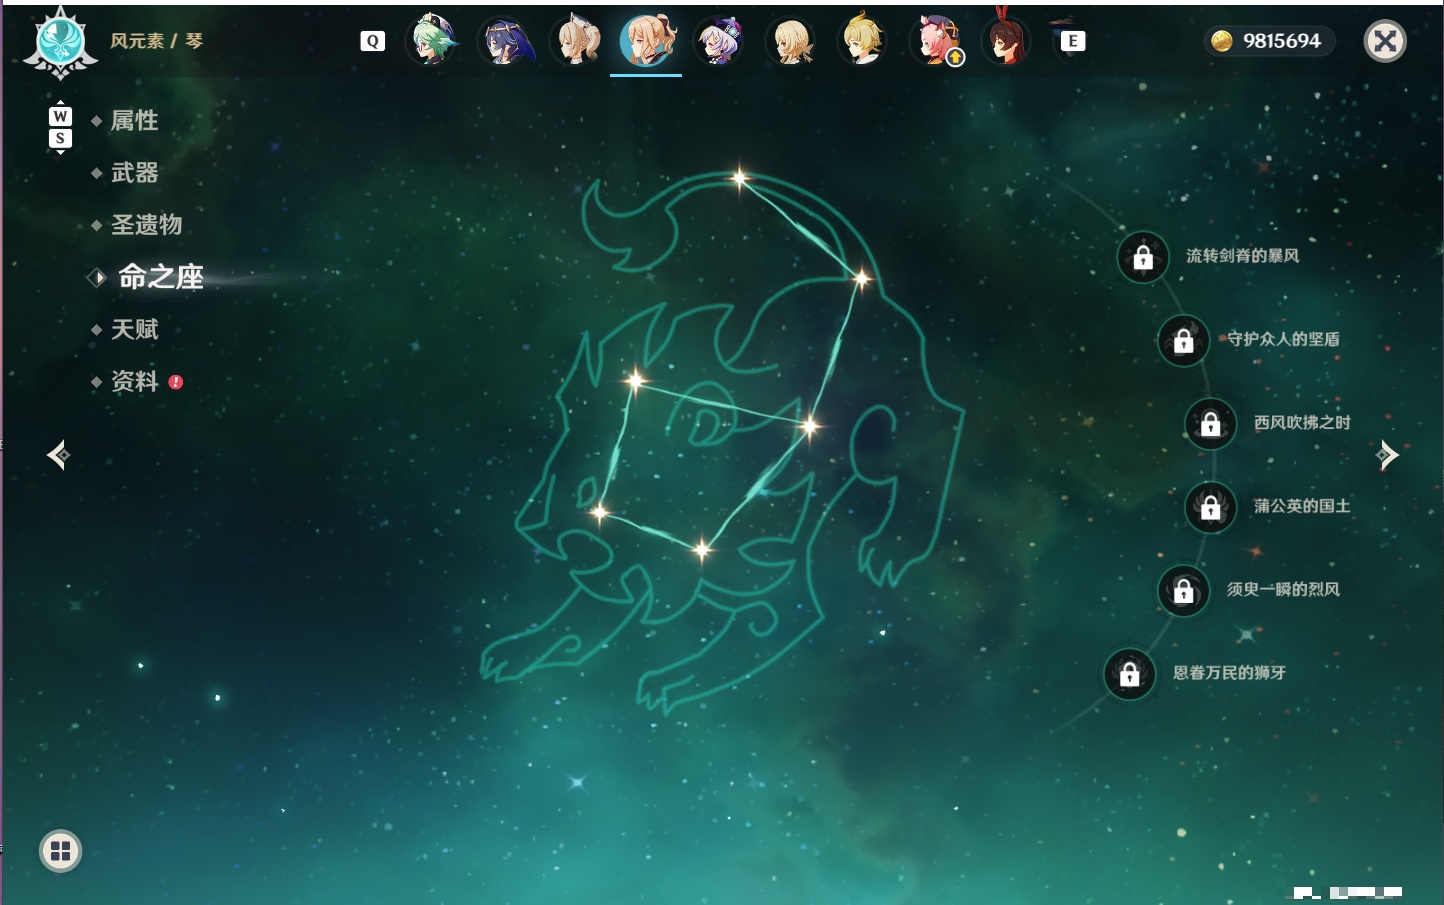The width and height of the screenshot is (1444, 905).
Task: Click the highlighted blonde ponytail character portrait
Action: 646,41
